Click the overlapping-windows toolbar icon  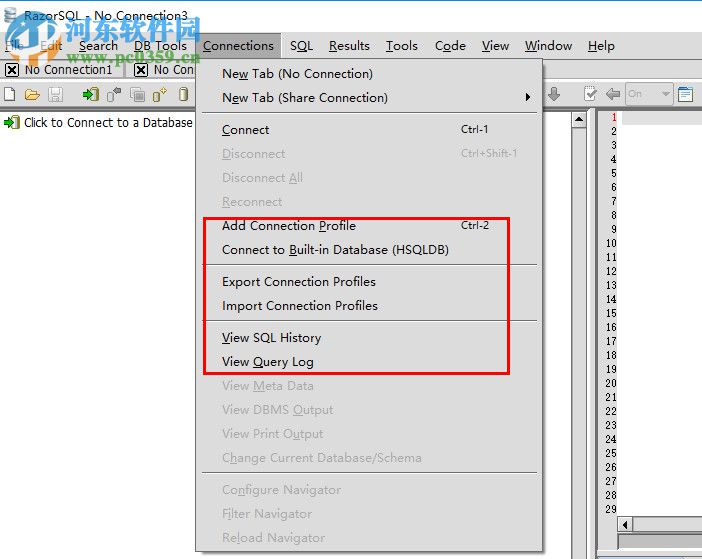coord(137,94)
